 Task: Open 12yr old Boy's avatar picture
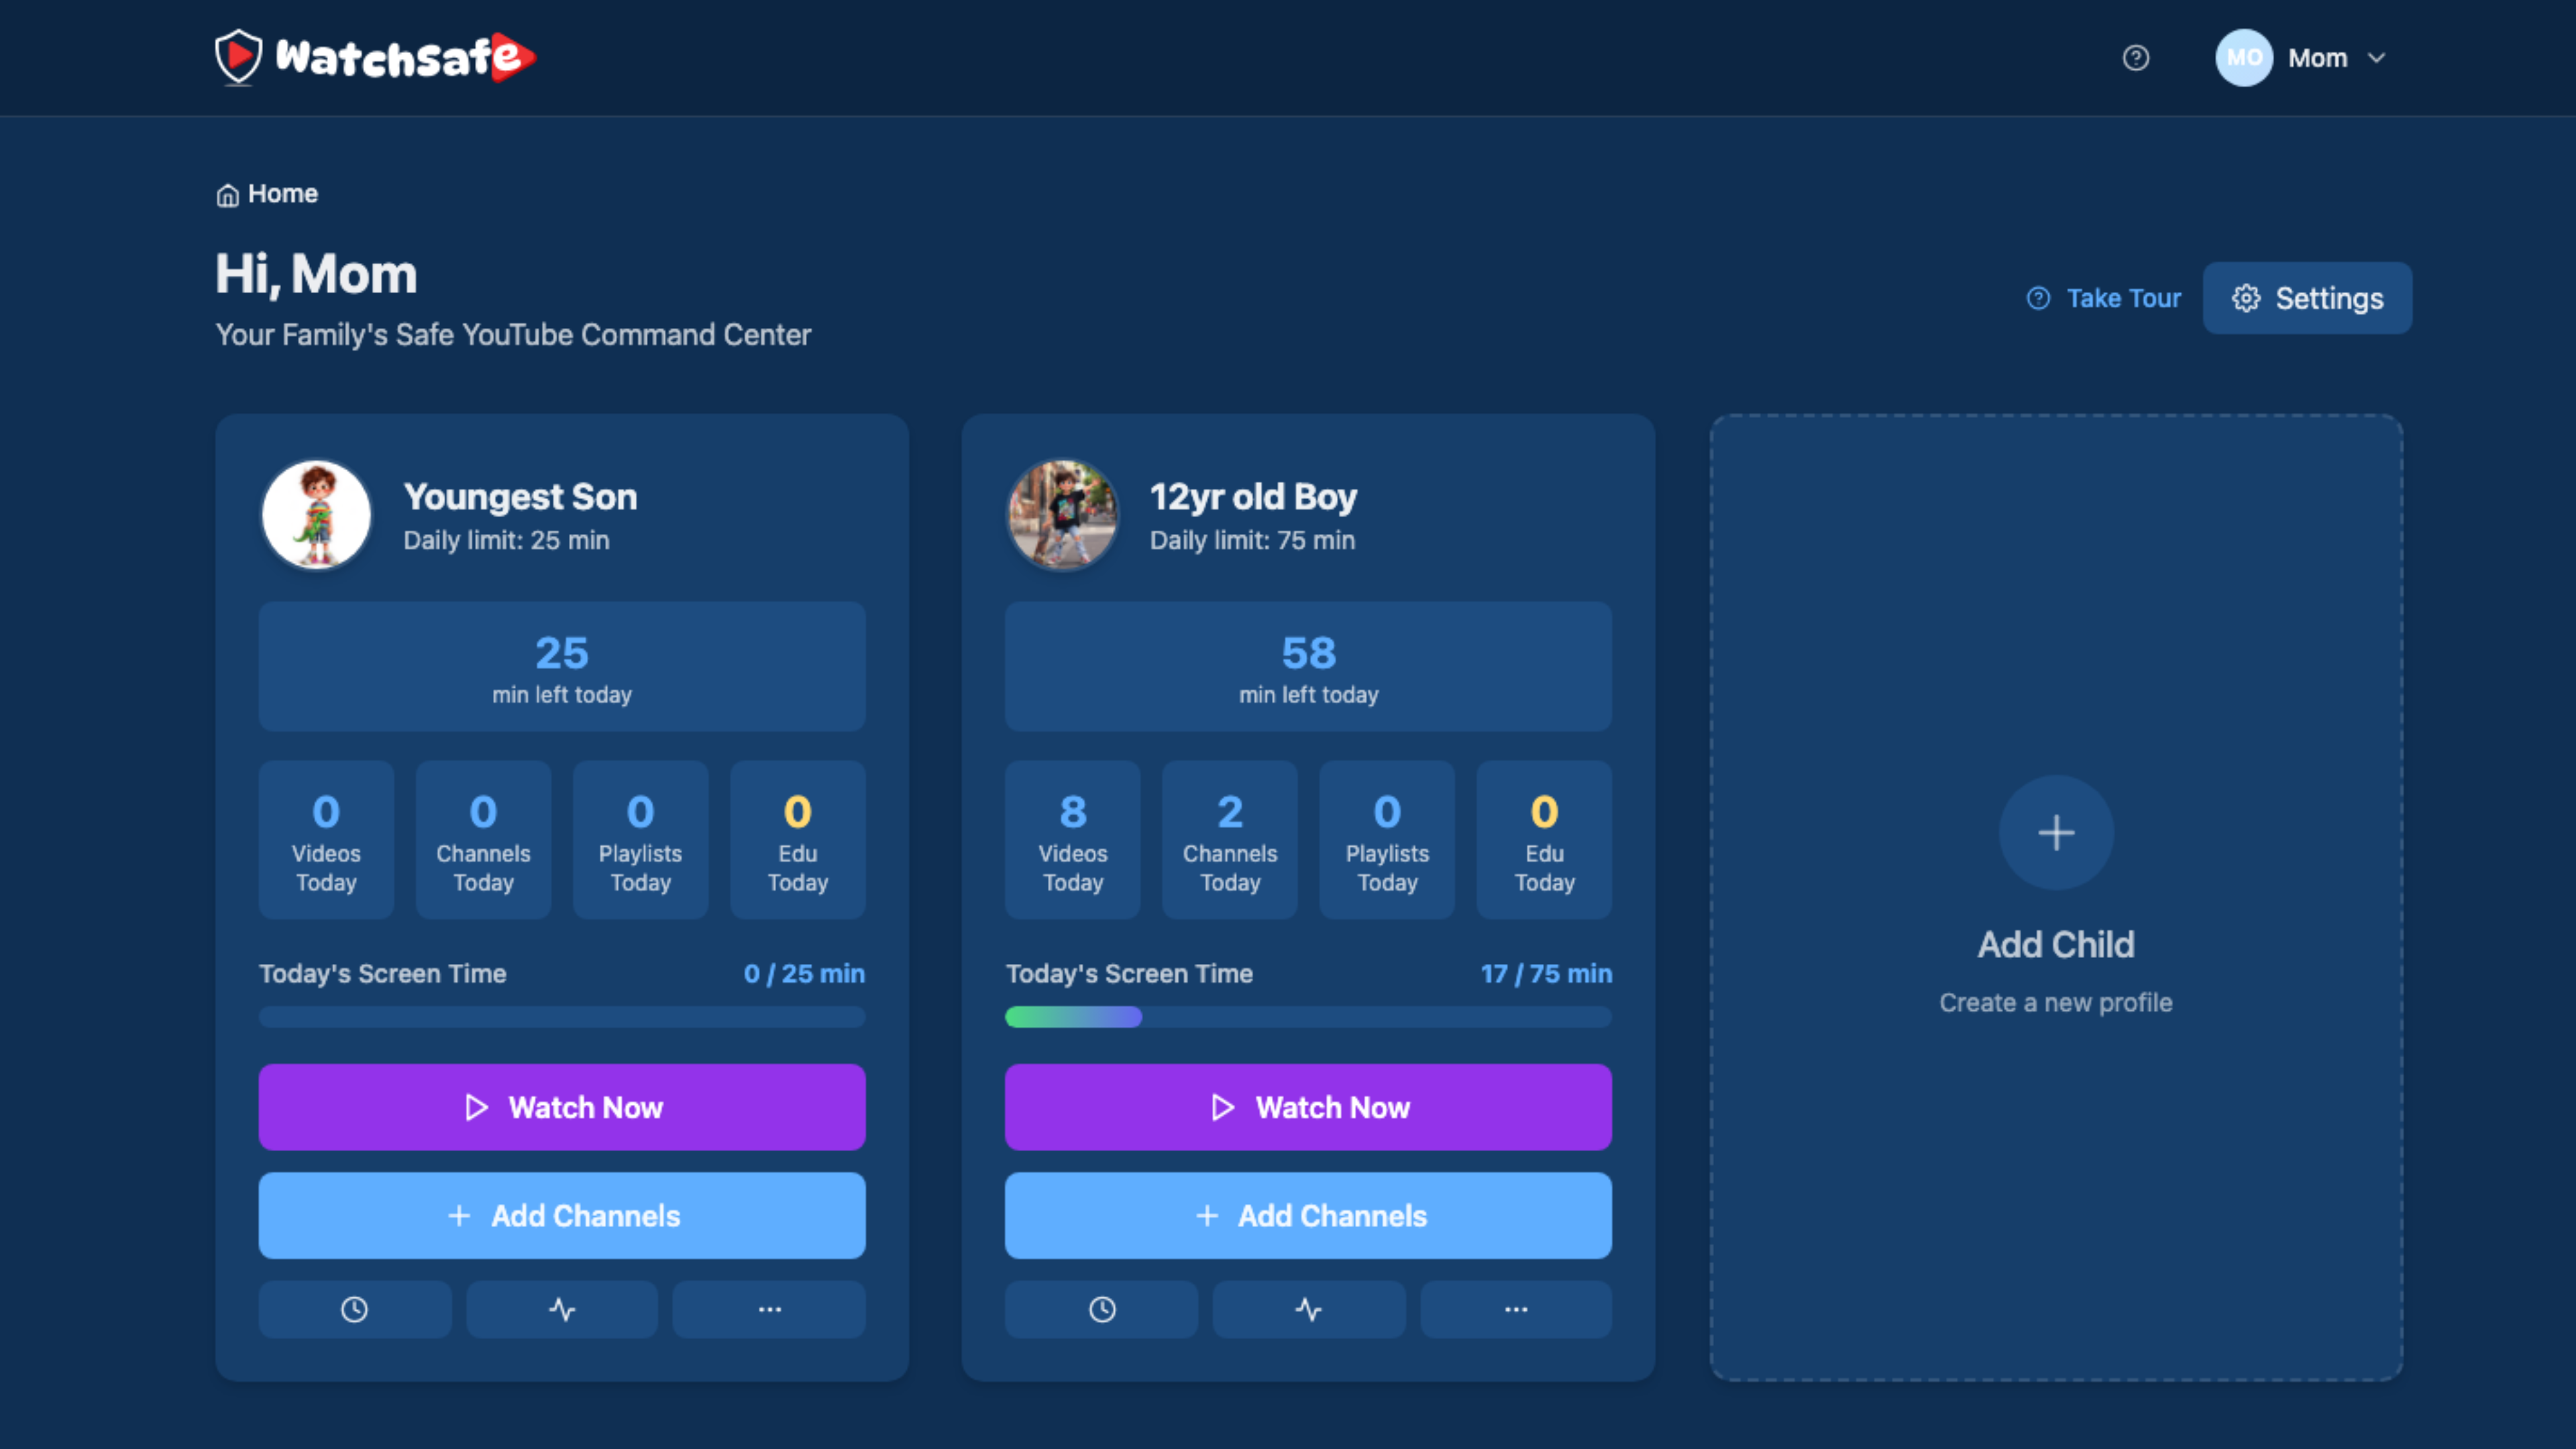(x=1063, y=515)
